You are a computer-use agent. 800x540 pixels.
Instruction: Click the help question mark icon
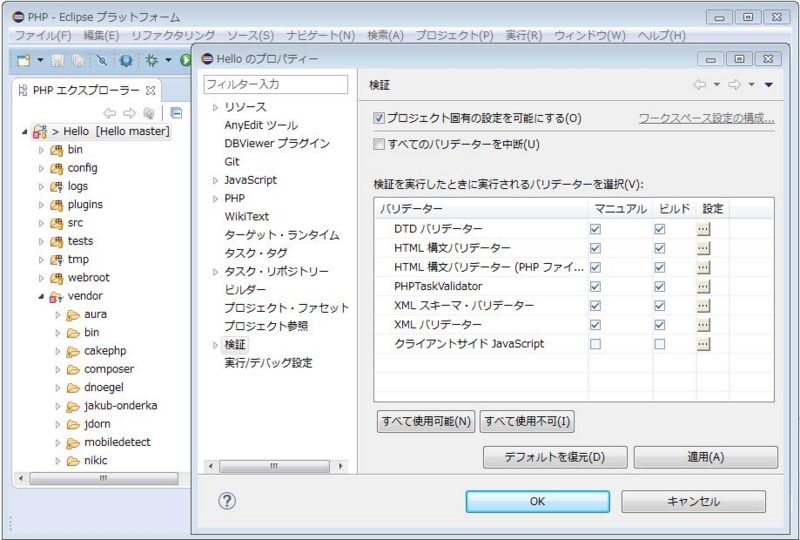(227, 501)
